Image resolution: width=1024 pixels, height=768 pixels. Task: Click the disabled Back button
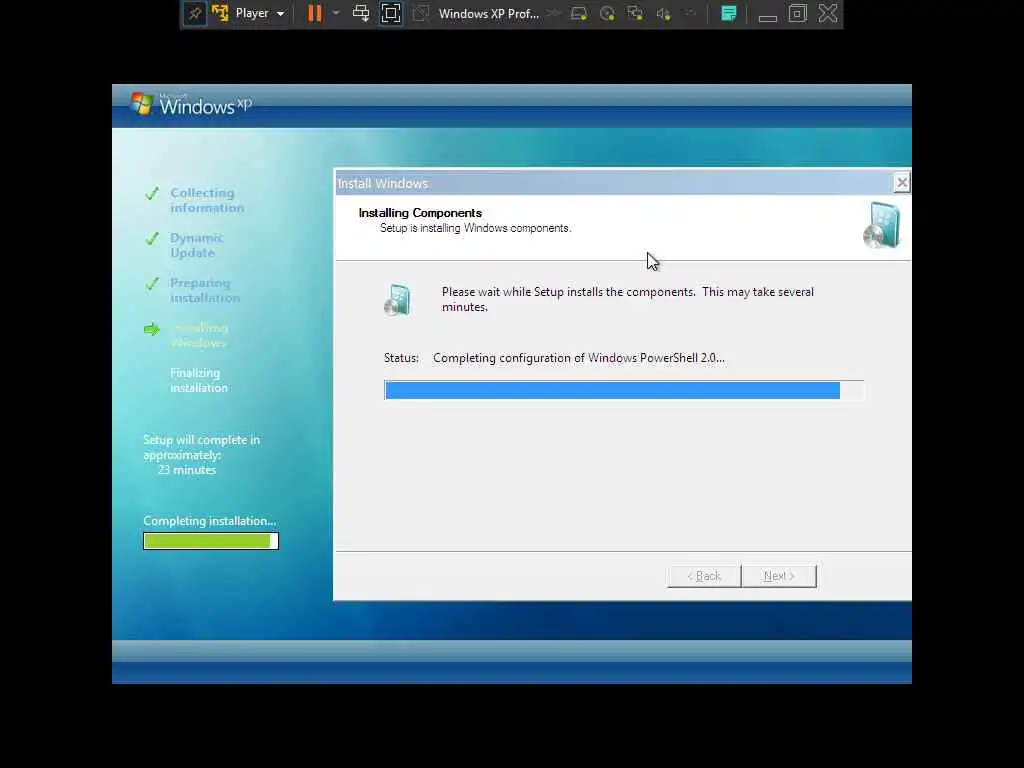(x=704, y=576)
